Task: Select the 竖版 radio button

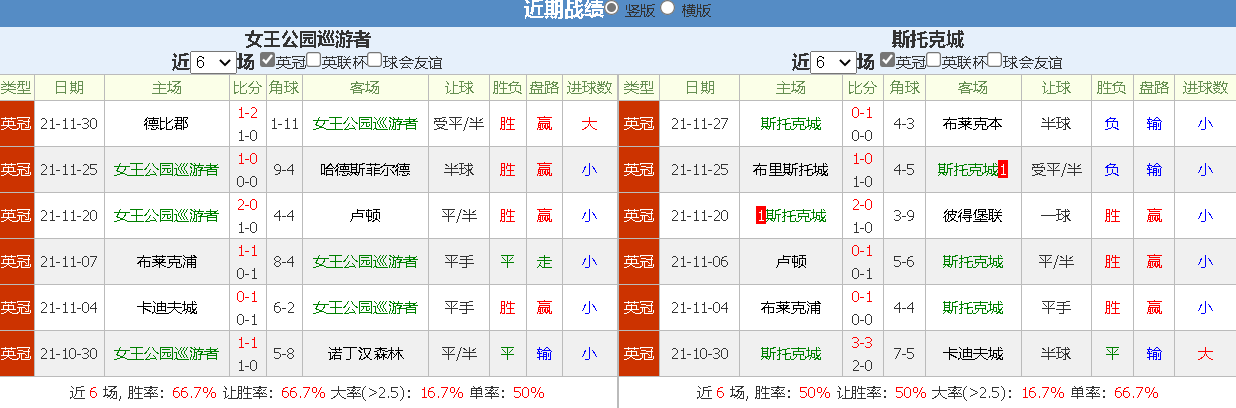Action: tap(611, 8)
